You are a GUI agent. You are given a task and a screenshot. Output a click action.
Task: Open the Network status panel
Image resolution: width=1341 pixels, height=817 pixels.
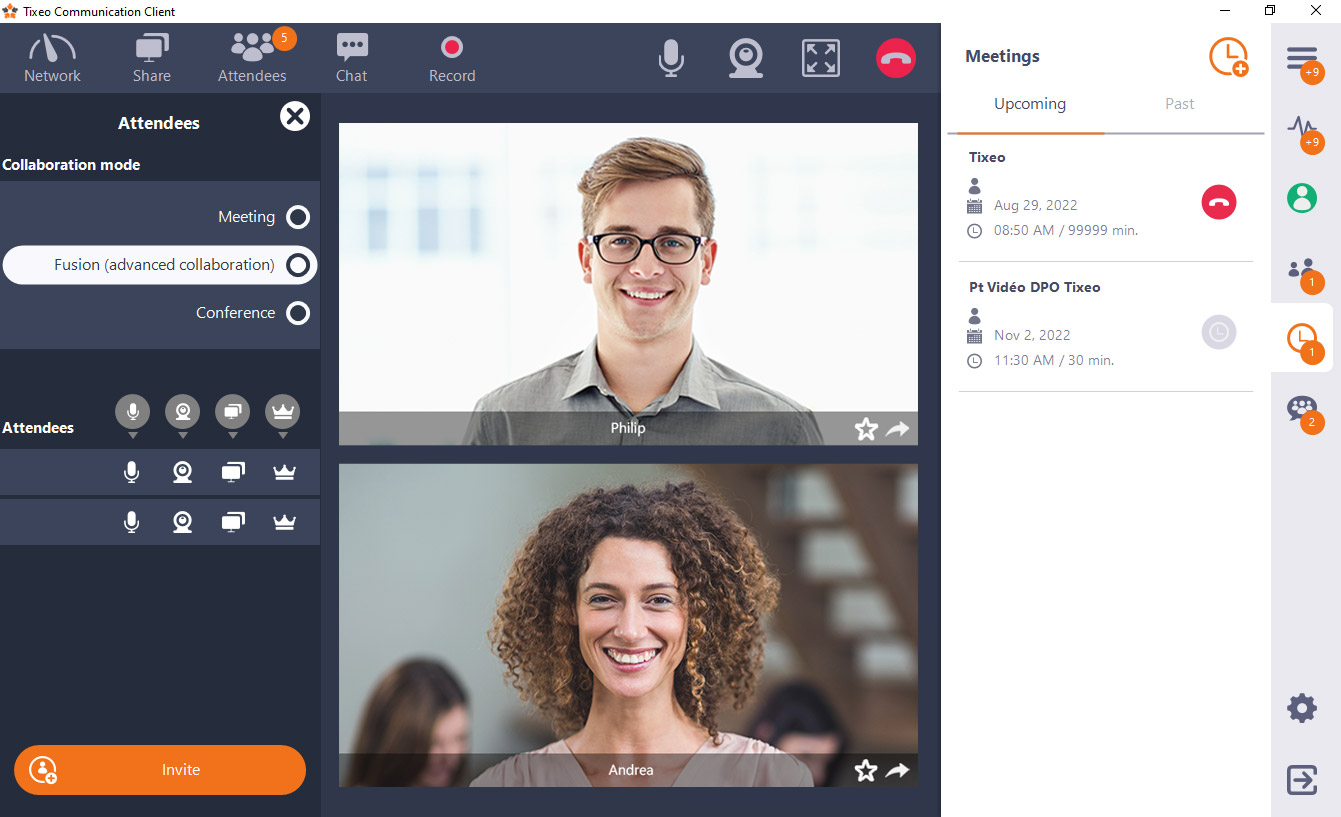(x=52, y=58)
